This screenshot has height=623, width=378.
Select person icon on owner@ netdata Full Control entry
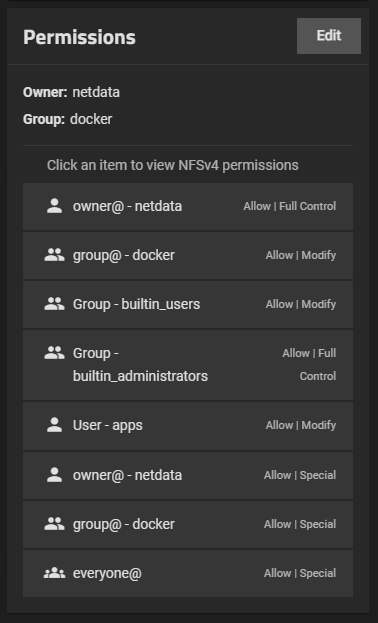(54, 206)
